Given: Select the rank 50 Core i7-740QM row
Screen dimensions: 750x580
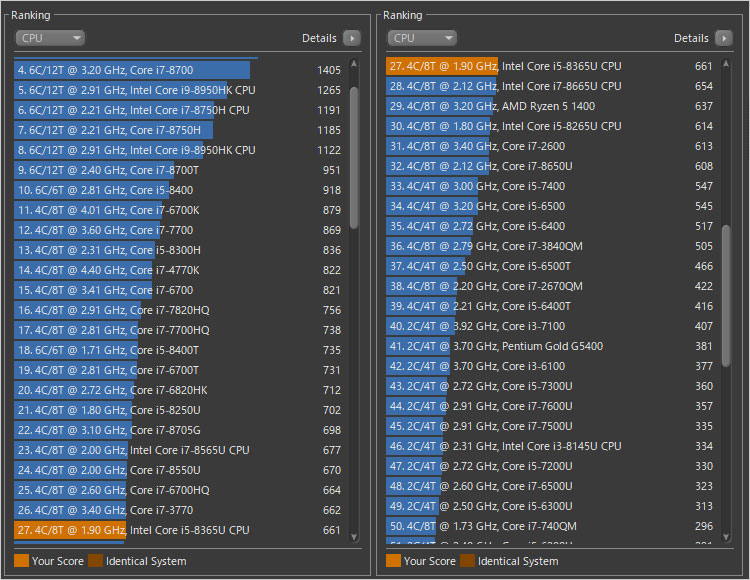Looking at the screenshot, I should click(550, 526).
